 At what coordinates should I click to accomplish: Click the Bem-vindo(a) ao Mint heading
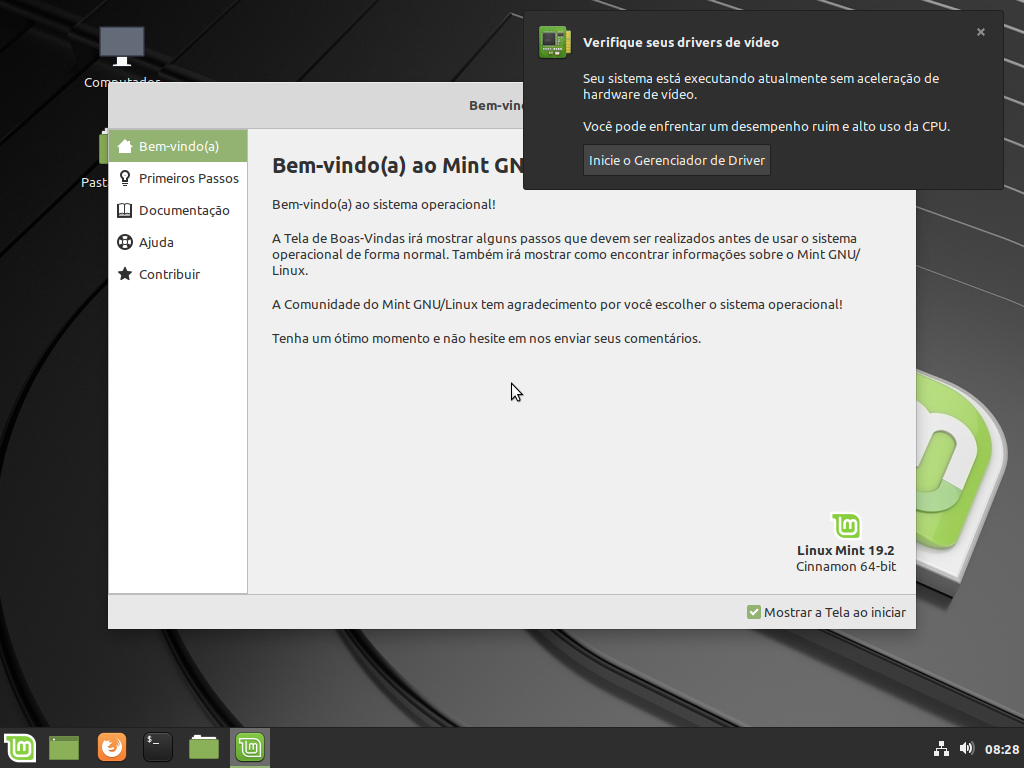pos(397,166)
